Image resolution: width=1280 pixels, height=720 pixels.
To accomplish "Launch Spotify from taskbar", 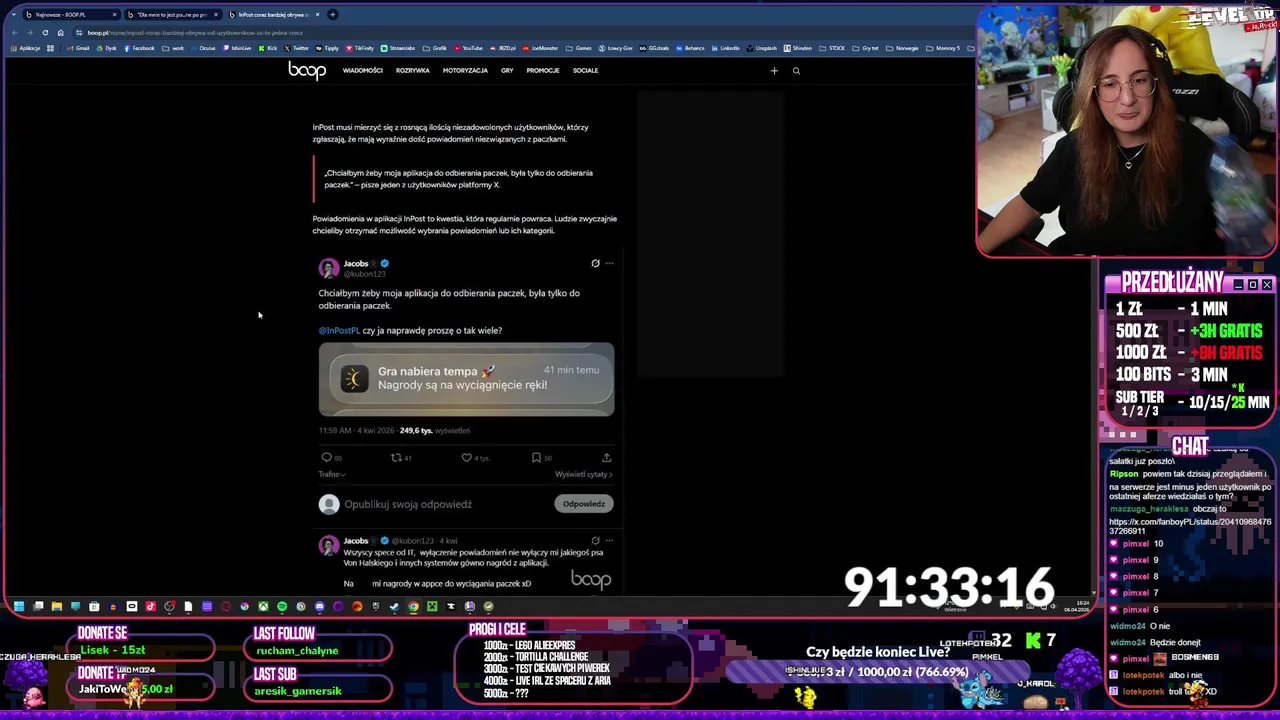I will click(282, 606).
